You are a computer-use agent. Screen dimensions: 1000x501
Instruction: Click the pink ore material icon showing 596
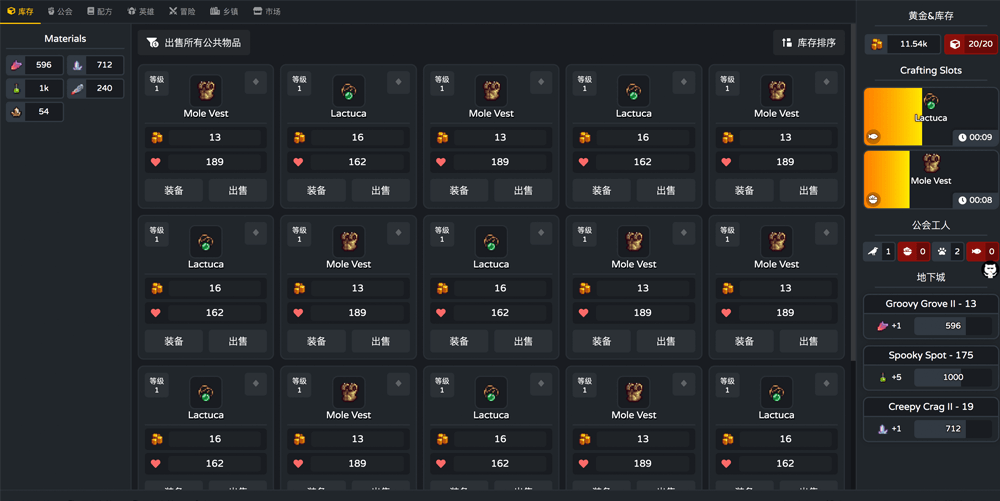point(16,65)
